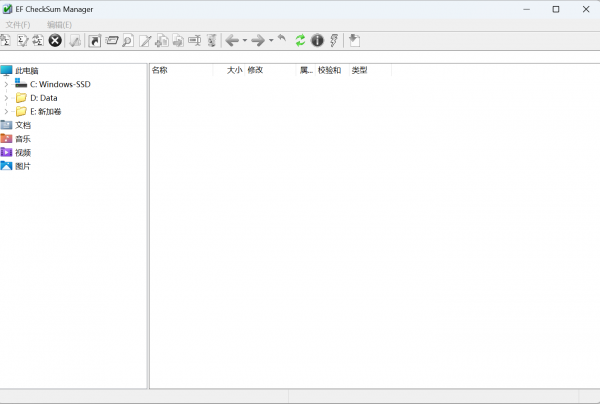The image size is (600, 404).
Task: Go forward with the right arrow
Action: [x=258, y=40]
